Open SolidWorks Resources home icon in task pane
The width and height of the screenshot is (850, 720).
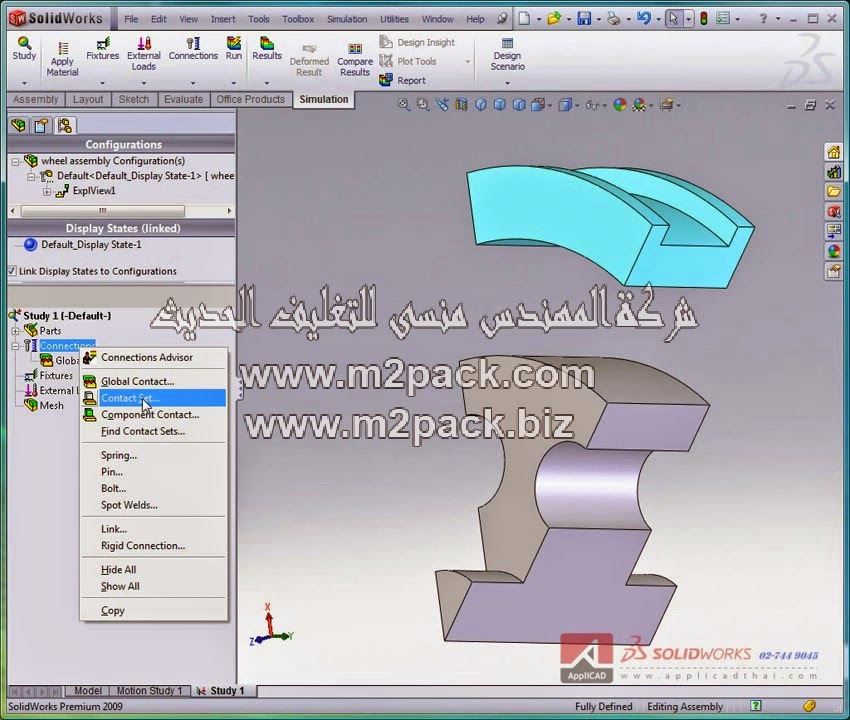coord(834,152)
